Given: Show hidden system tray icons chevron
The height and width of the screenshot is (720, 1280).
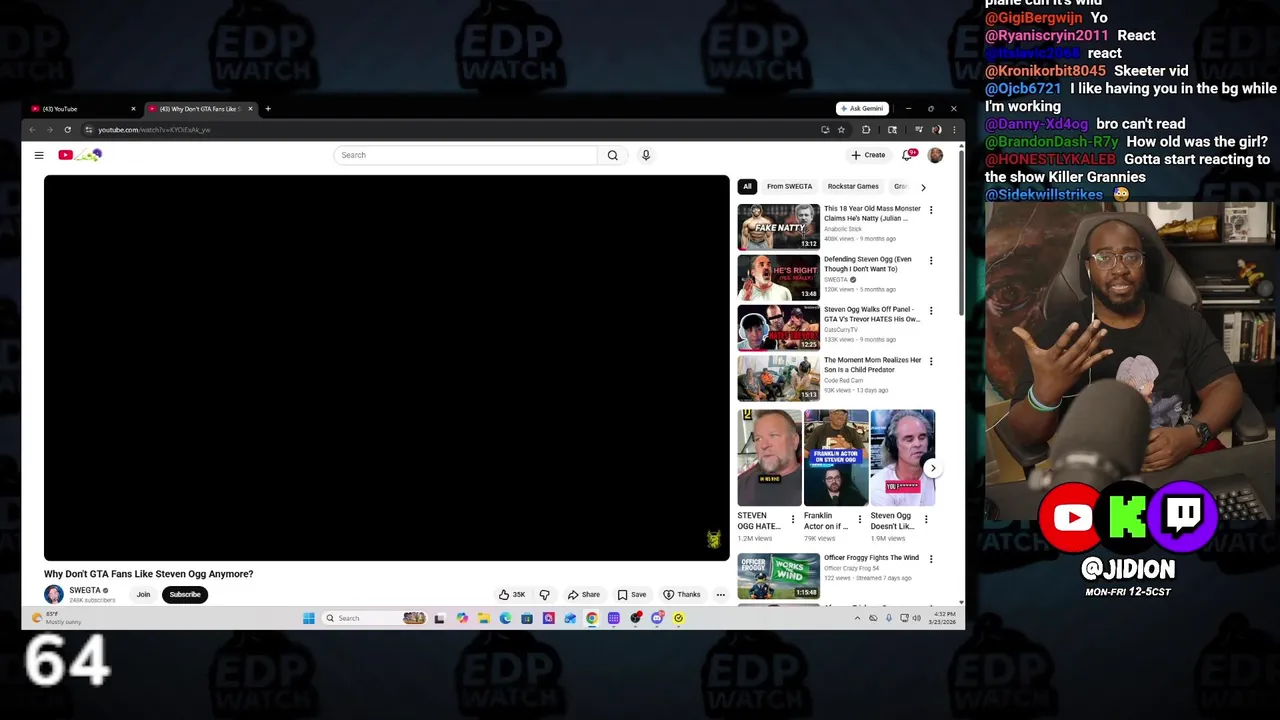Looking at the screenshot, I should [x=857, y=618].
